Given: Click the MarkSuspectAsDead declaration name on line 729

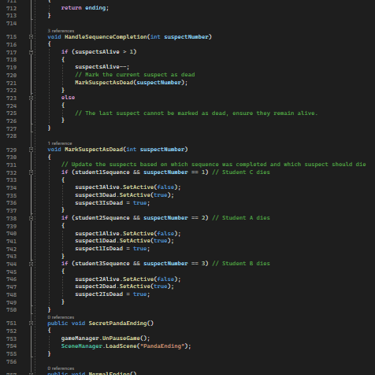Looking at the screenshot, I should pyautogui.click(x=94, y=149).
